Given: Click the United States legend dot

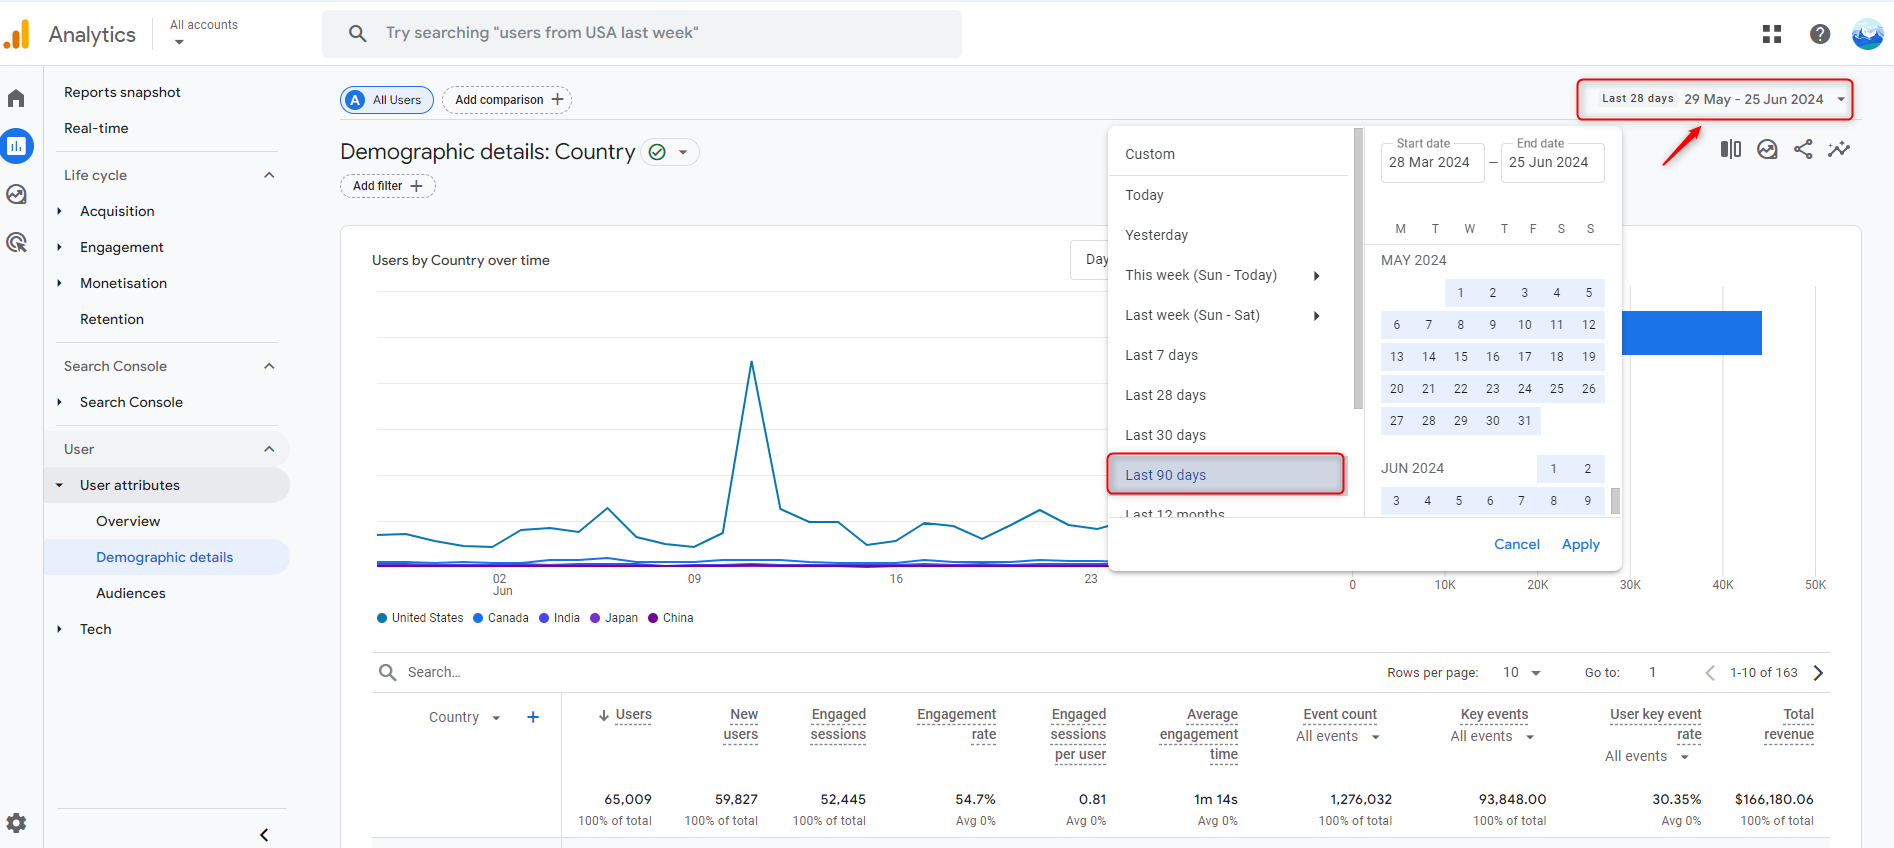Looking at the screenshot, I should tap(382, 618).
